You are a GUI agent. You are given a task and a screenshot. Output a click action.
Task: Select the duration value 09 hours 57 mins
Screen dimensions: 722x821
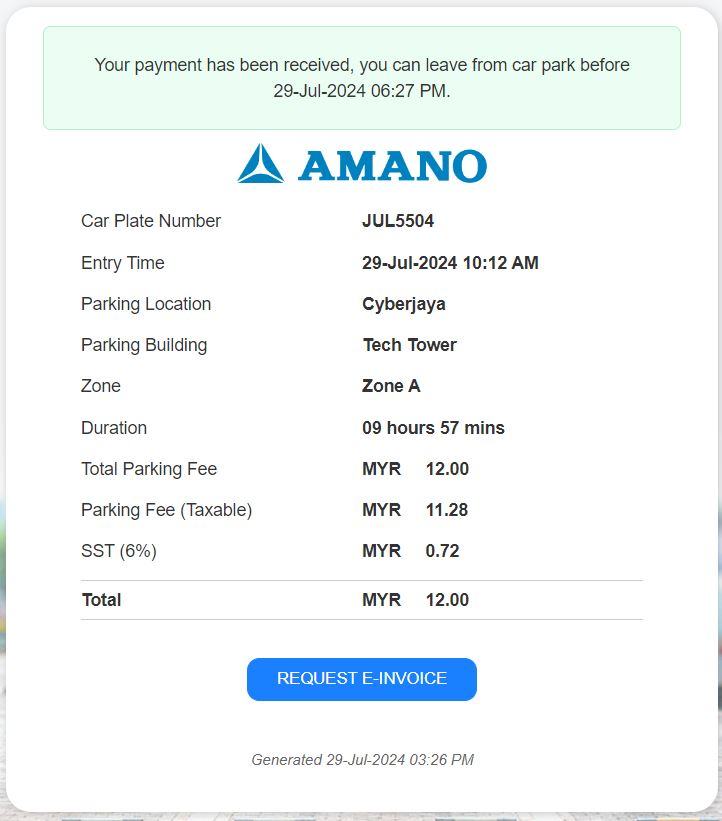coord(433,428)
